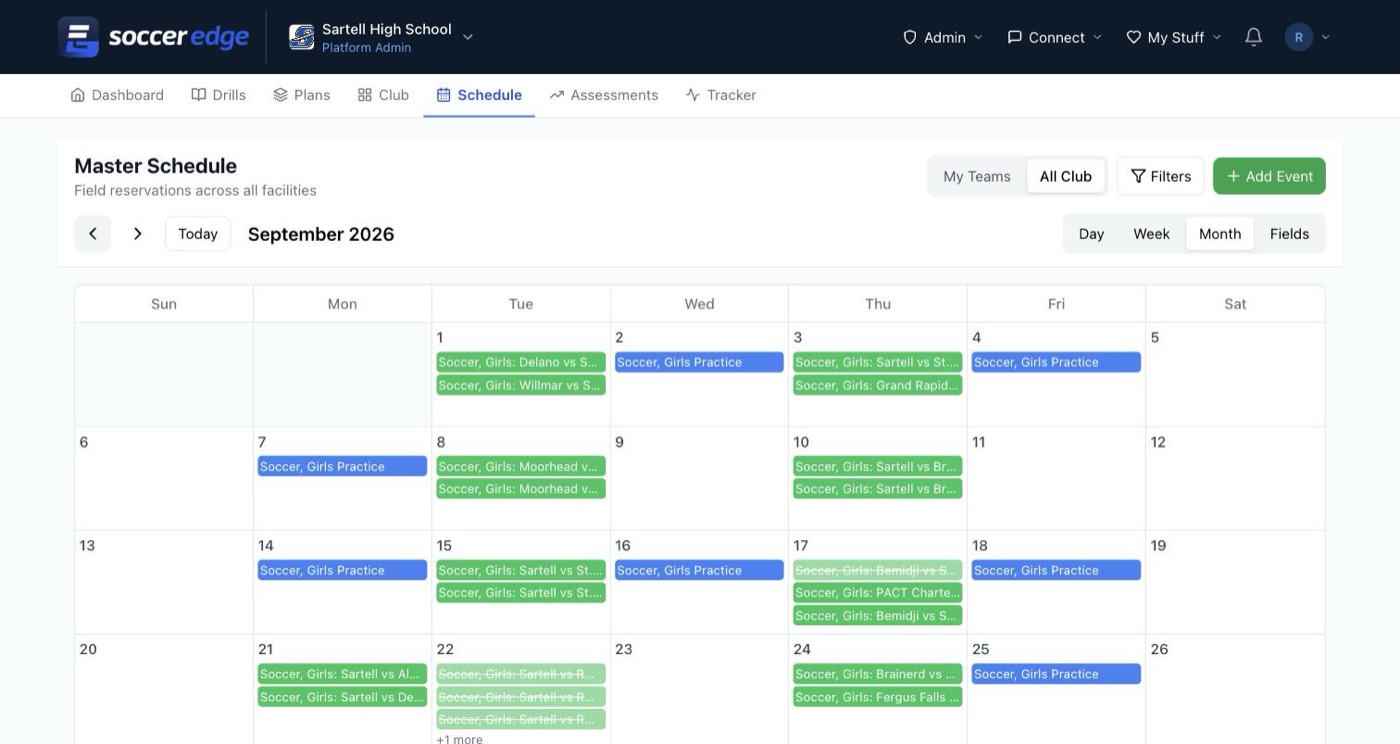The height and width of the screenshot is (744, 1400).
Task: Go to next month arrow
Action: (138, 234)
